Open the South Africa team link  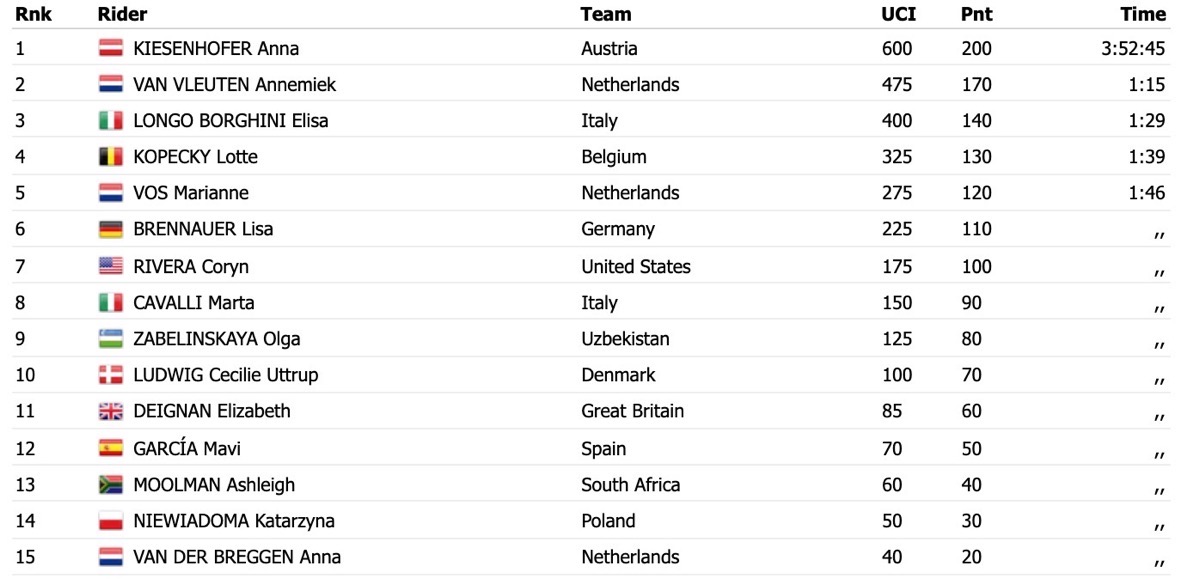click(x=630, y=485)
